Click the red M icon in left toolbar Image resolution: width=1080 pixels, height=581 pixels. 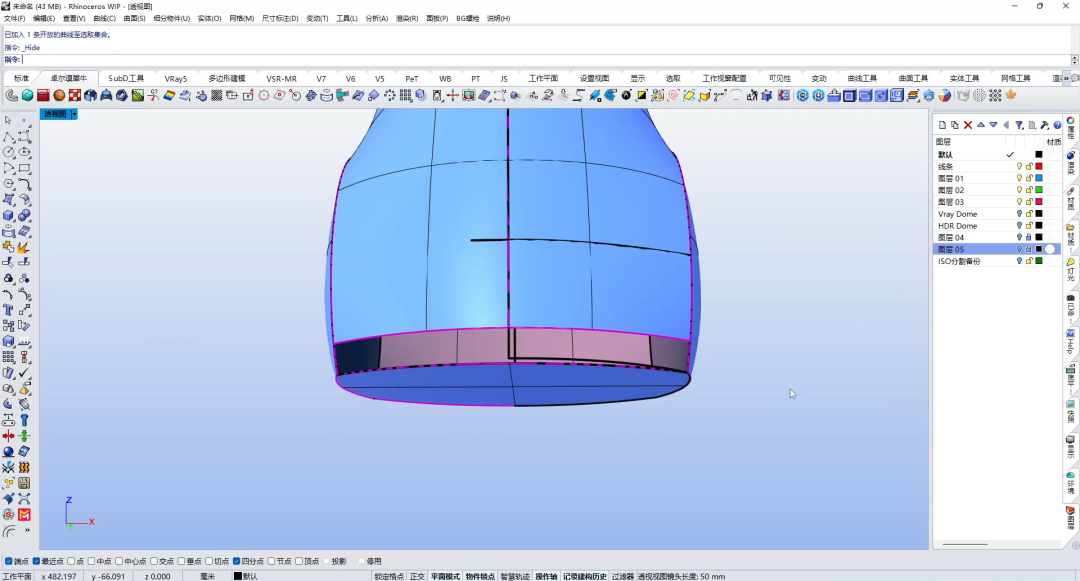click(25, 514)
